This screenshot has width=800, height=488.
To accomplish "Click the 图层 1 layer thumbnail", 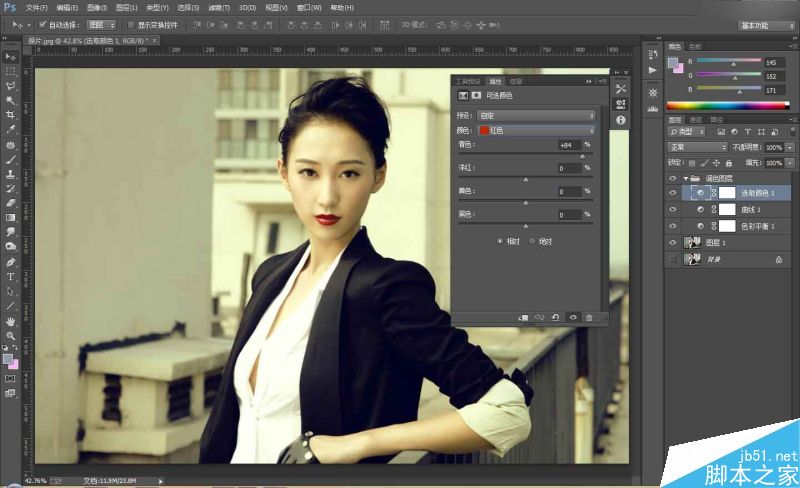I will tap(692, 242).
